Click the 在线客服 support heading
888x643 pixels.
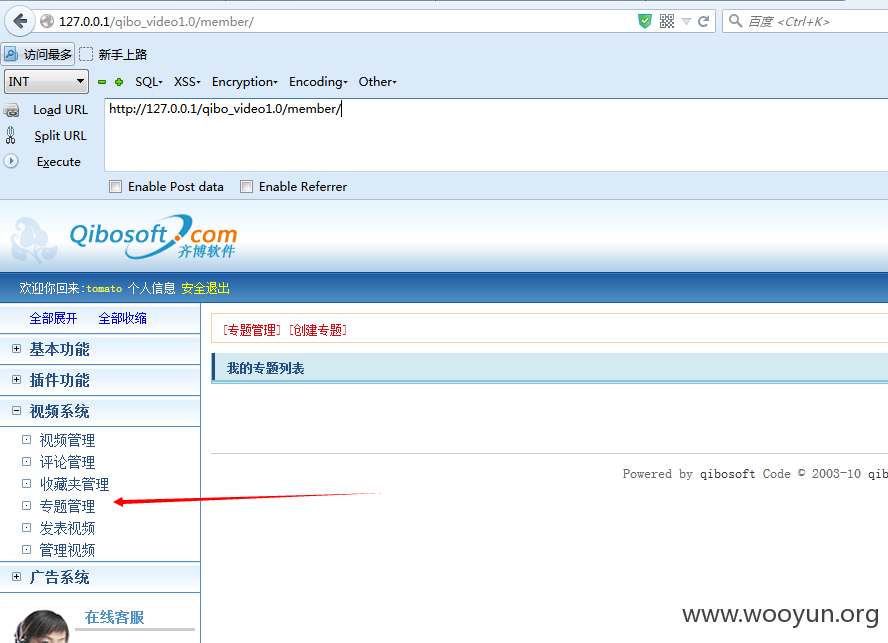(114, 617)
